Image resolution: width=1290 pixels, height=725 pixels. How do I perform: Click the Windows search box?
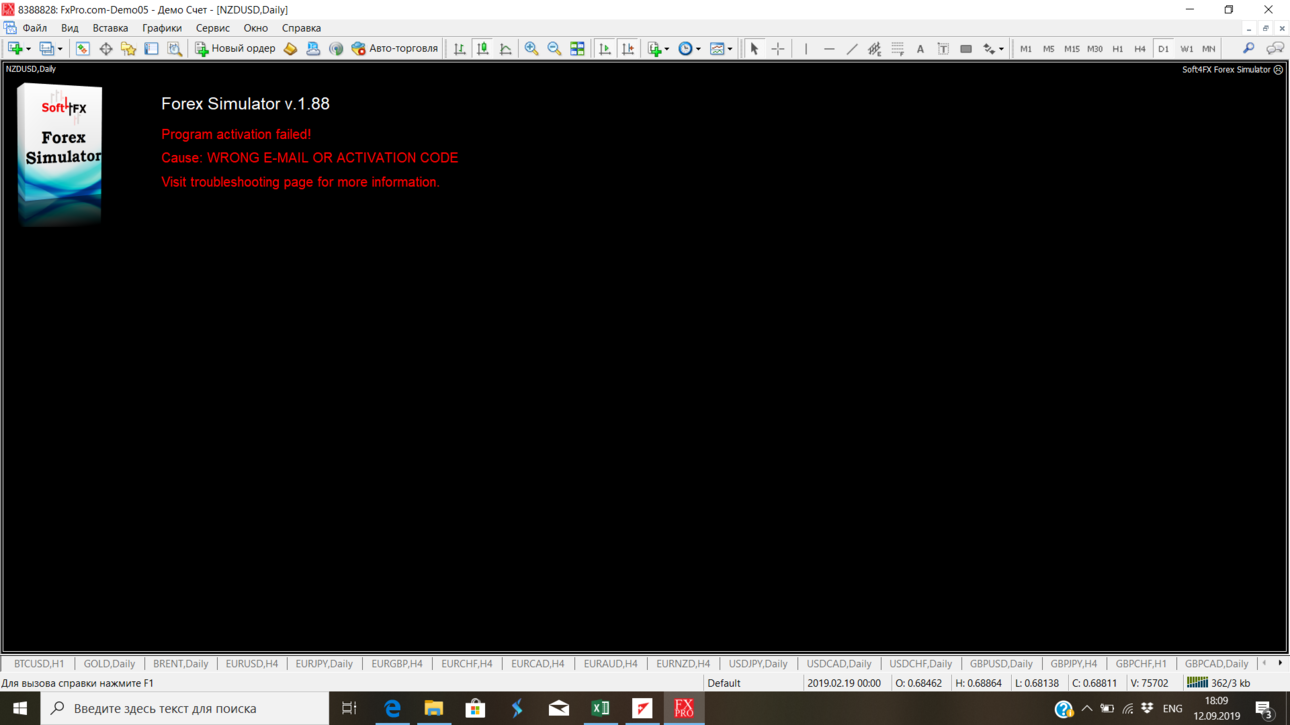click(x=185, y=708)
